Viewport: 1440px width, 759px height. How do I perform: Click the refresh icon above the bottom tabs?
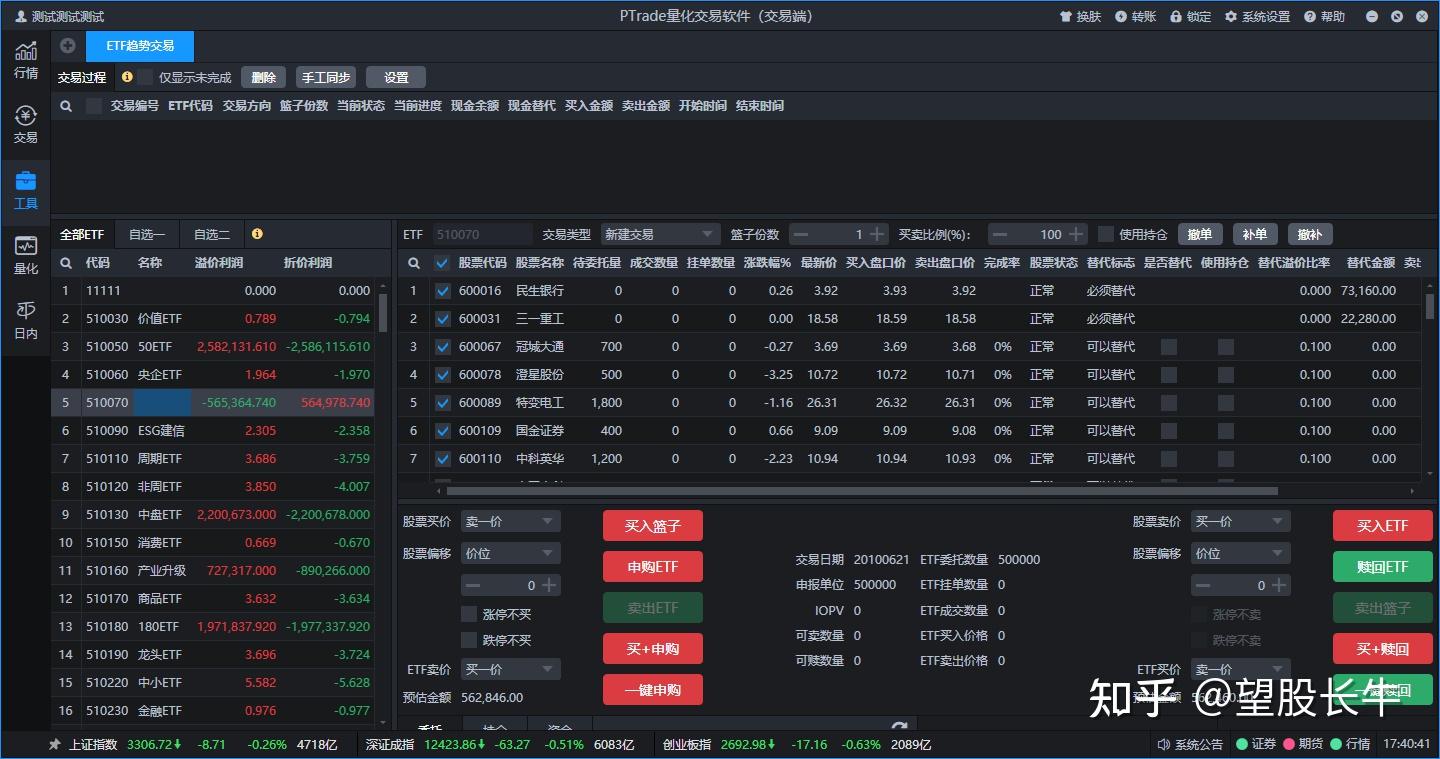[x=899, y=729]
